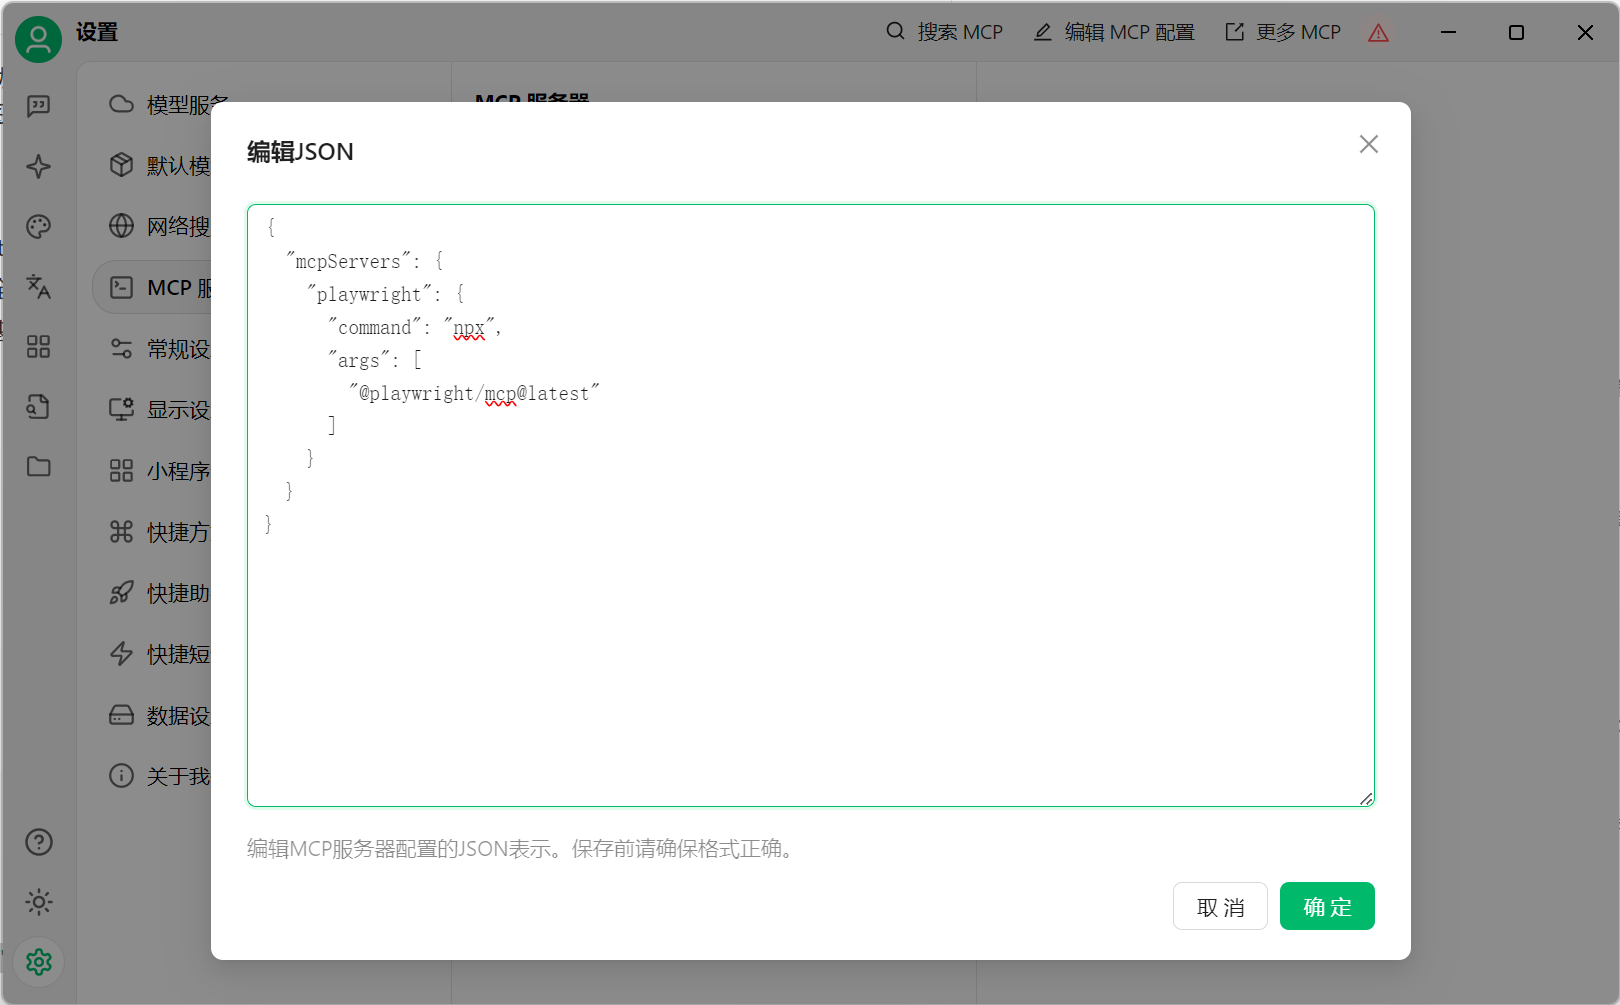Confirm with the green 确定 button
This screenshot has height=1005, width=1620.
tap(1326, 906)
